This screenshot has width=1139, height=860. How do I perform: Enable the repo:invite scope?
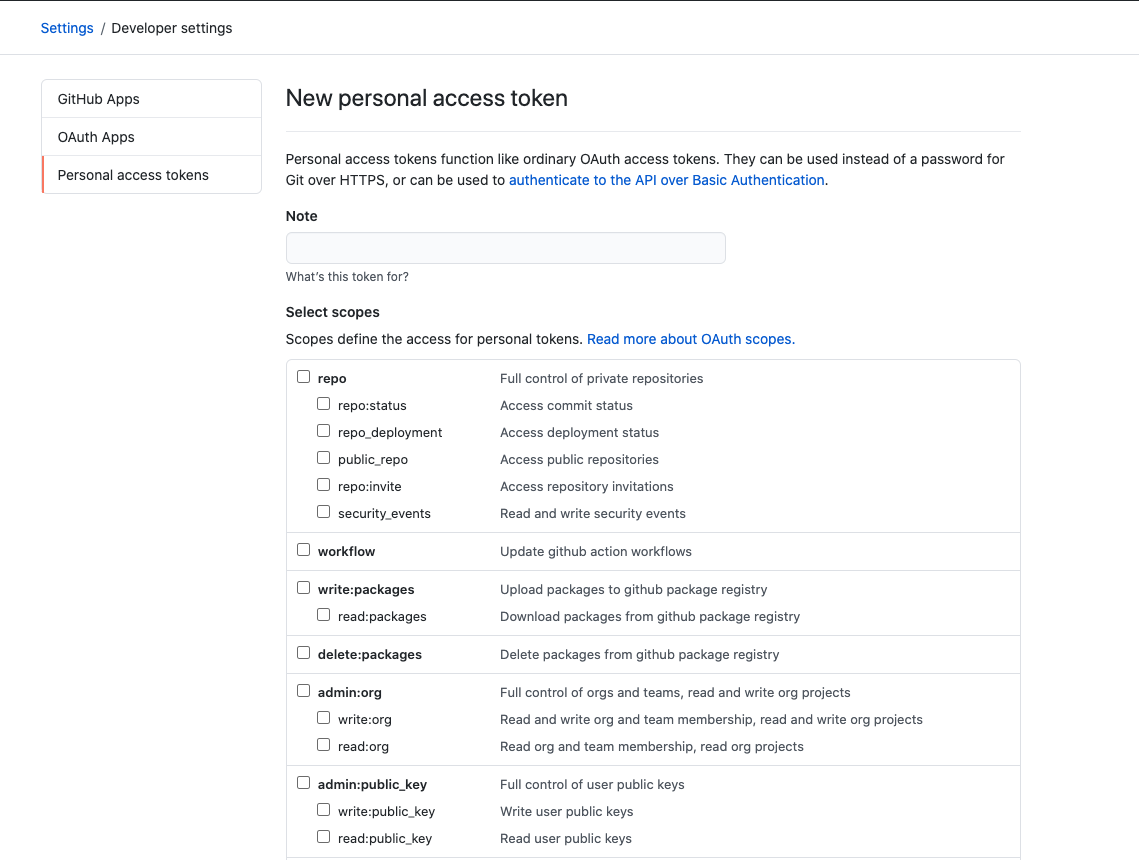(x=323, y=485)
